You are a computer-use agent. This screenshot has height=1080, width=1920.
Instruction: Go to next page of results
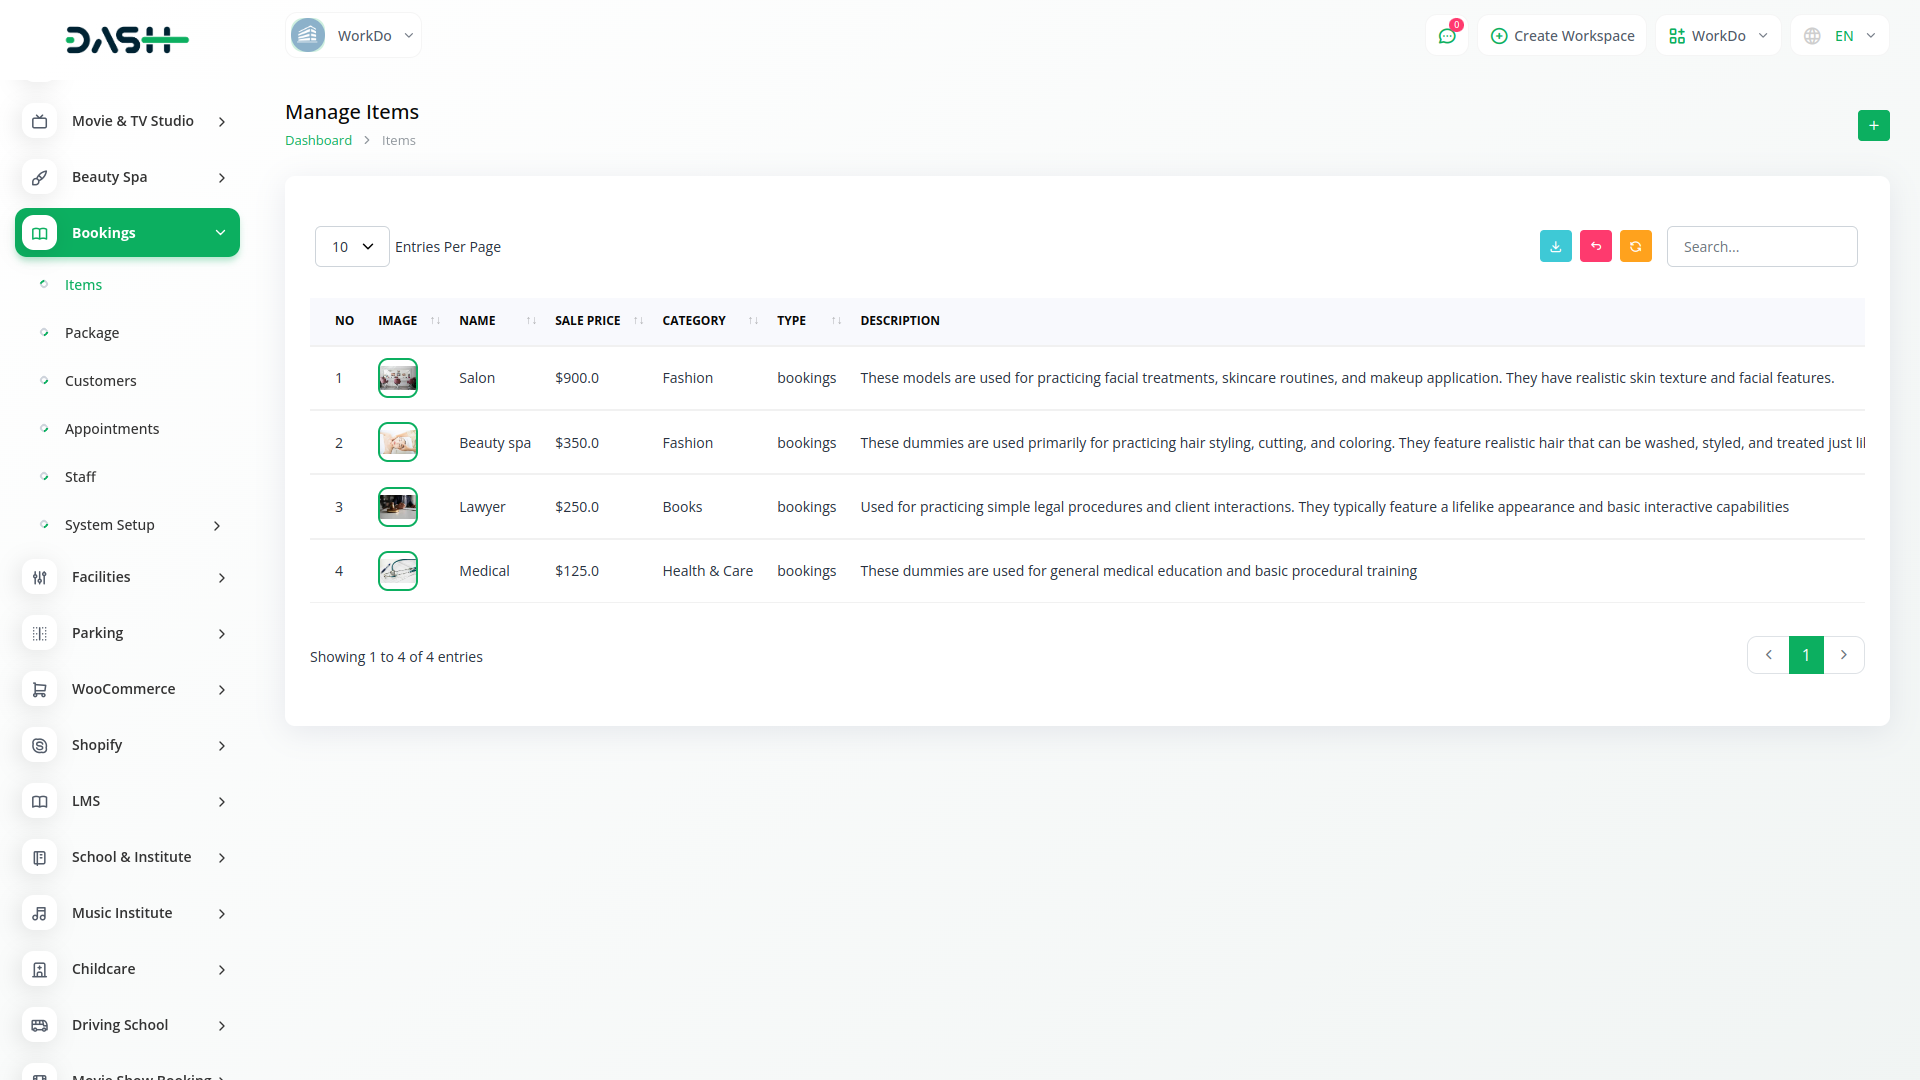pos(1843,655)
